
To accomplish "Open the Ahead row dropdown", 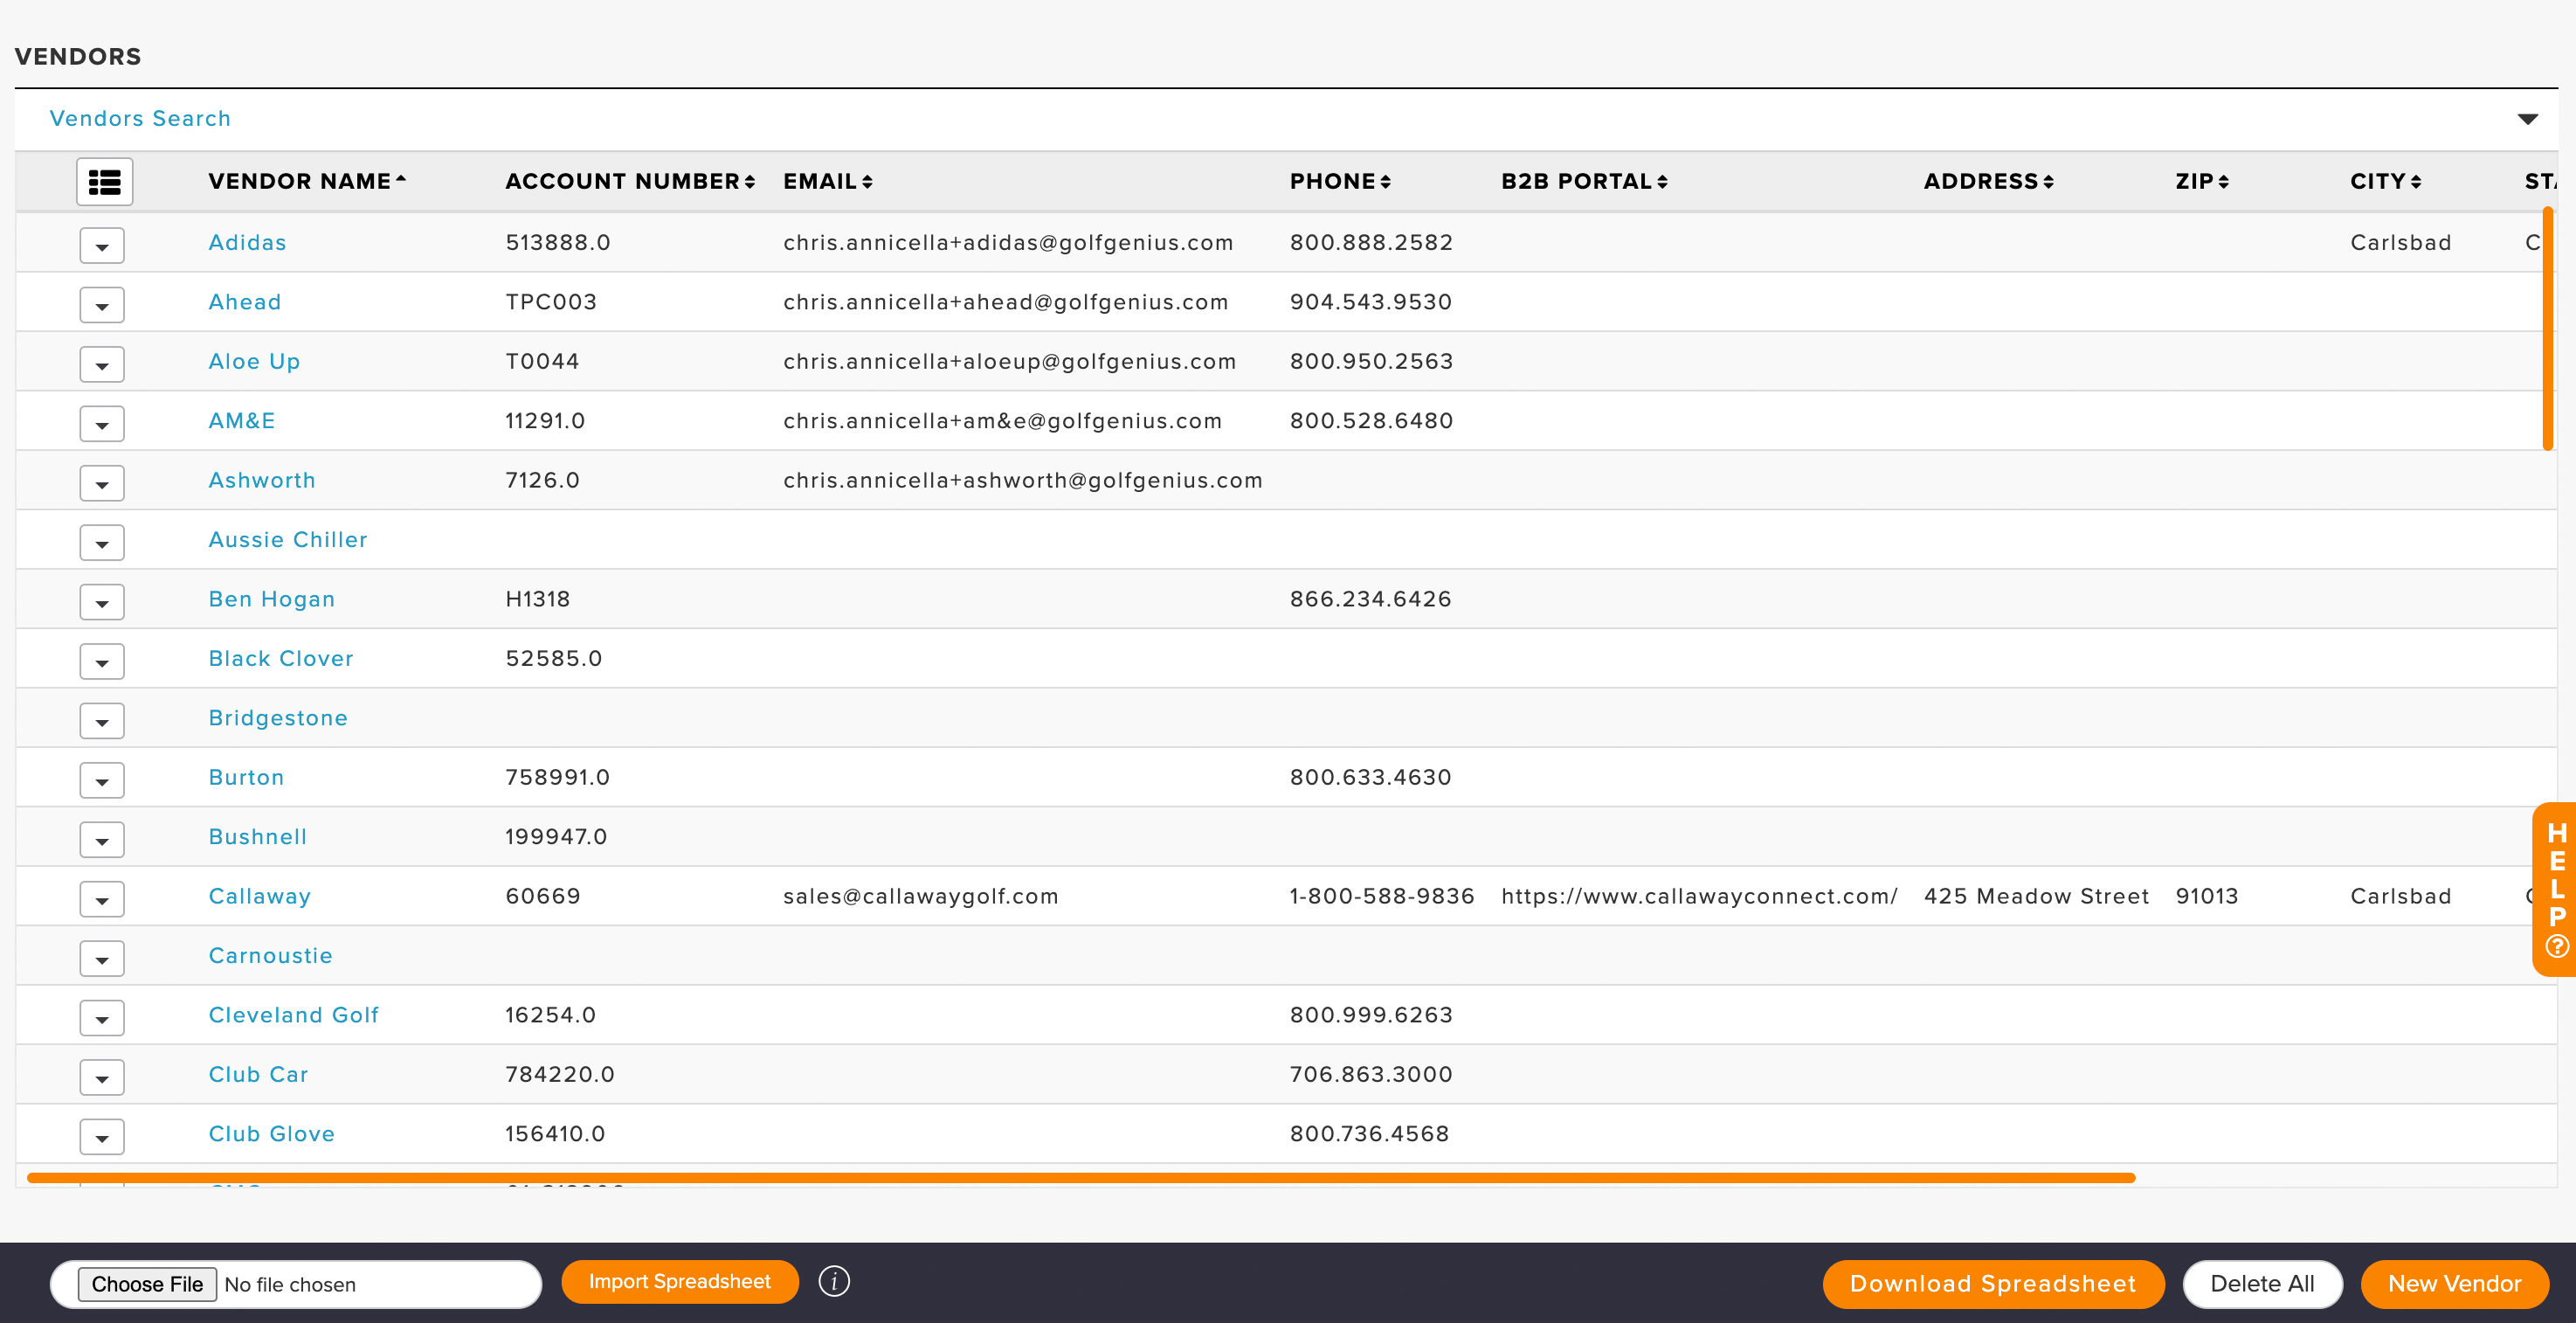I will tap(102, 305).
